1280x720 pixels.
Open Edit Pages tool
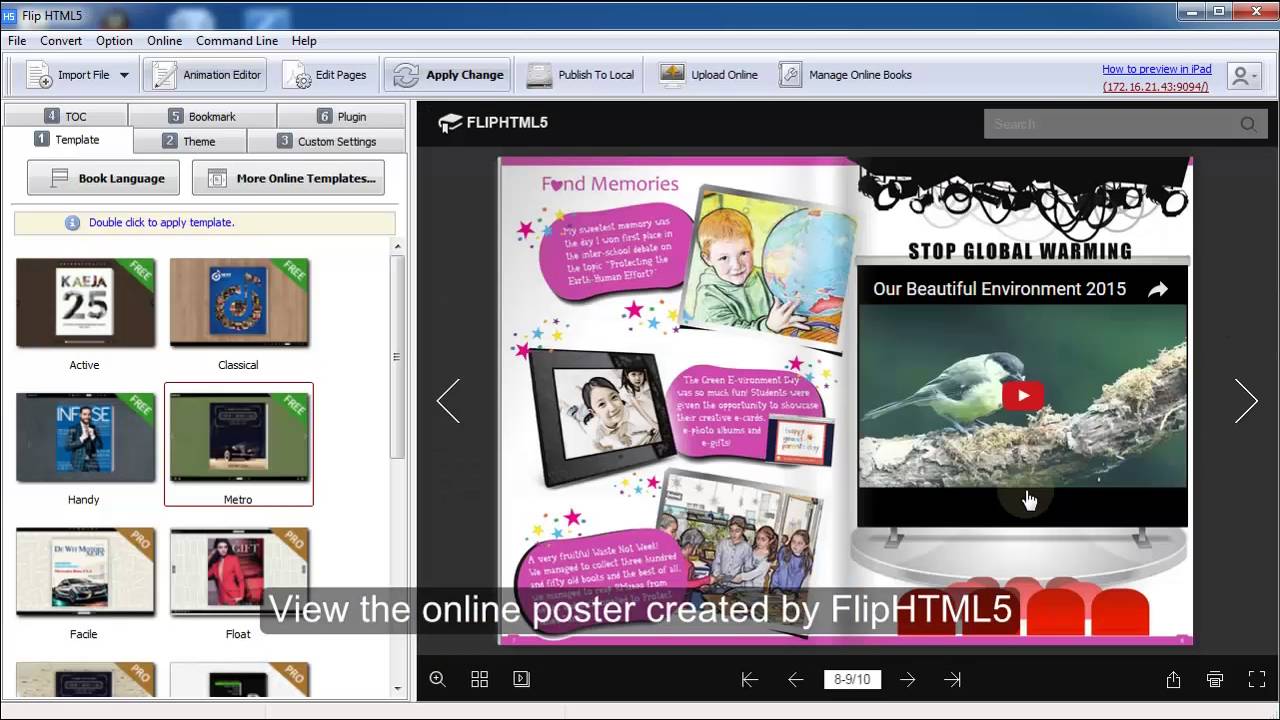(x=325, y=75)
